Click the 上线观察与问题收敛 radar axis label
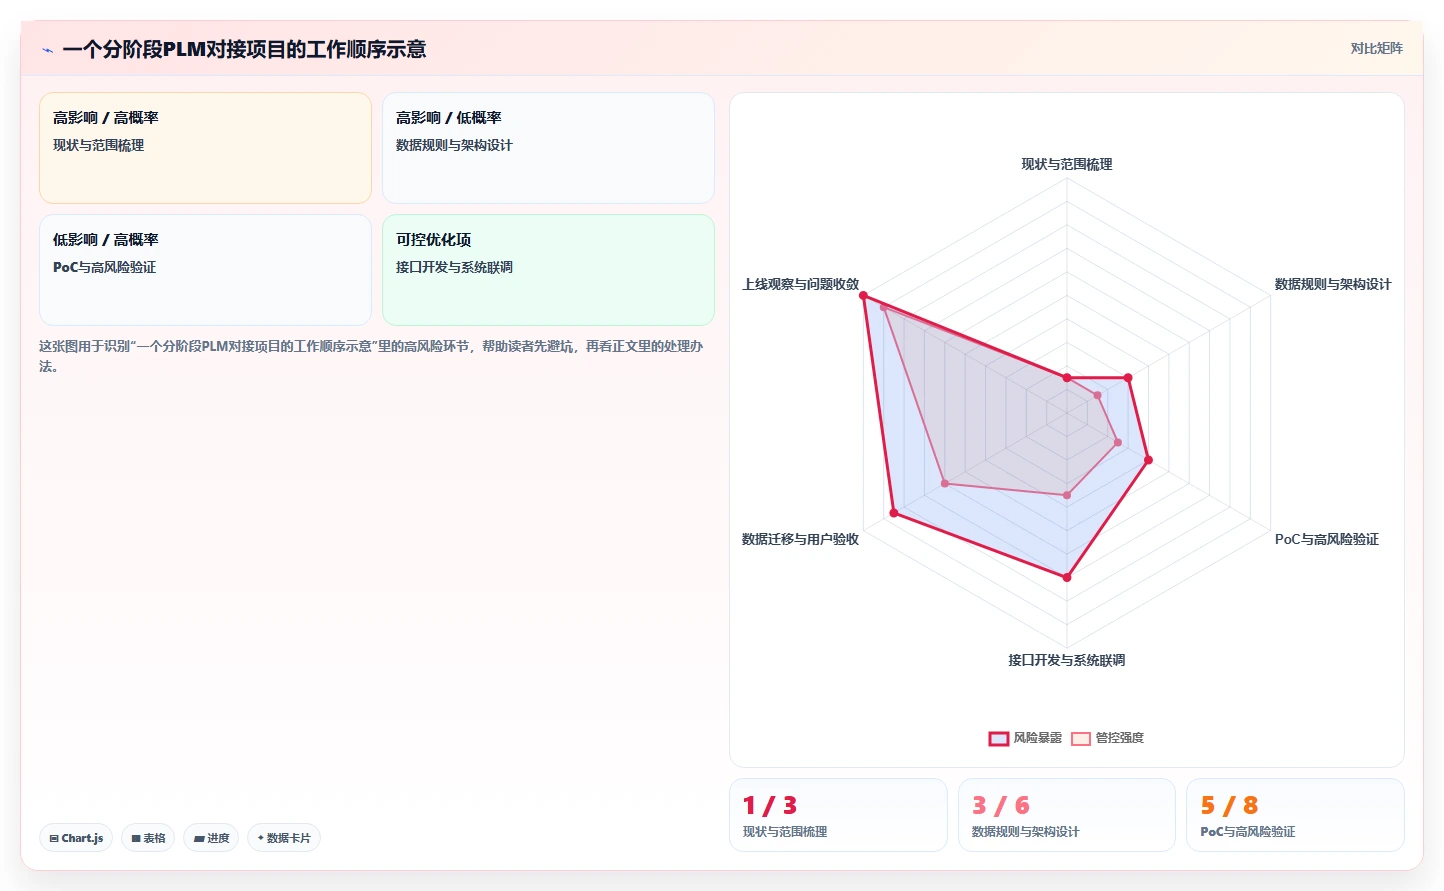Viewport: 1444px width, 891px height. point(800,284)
